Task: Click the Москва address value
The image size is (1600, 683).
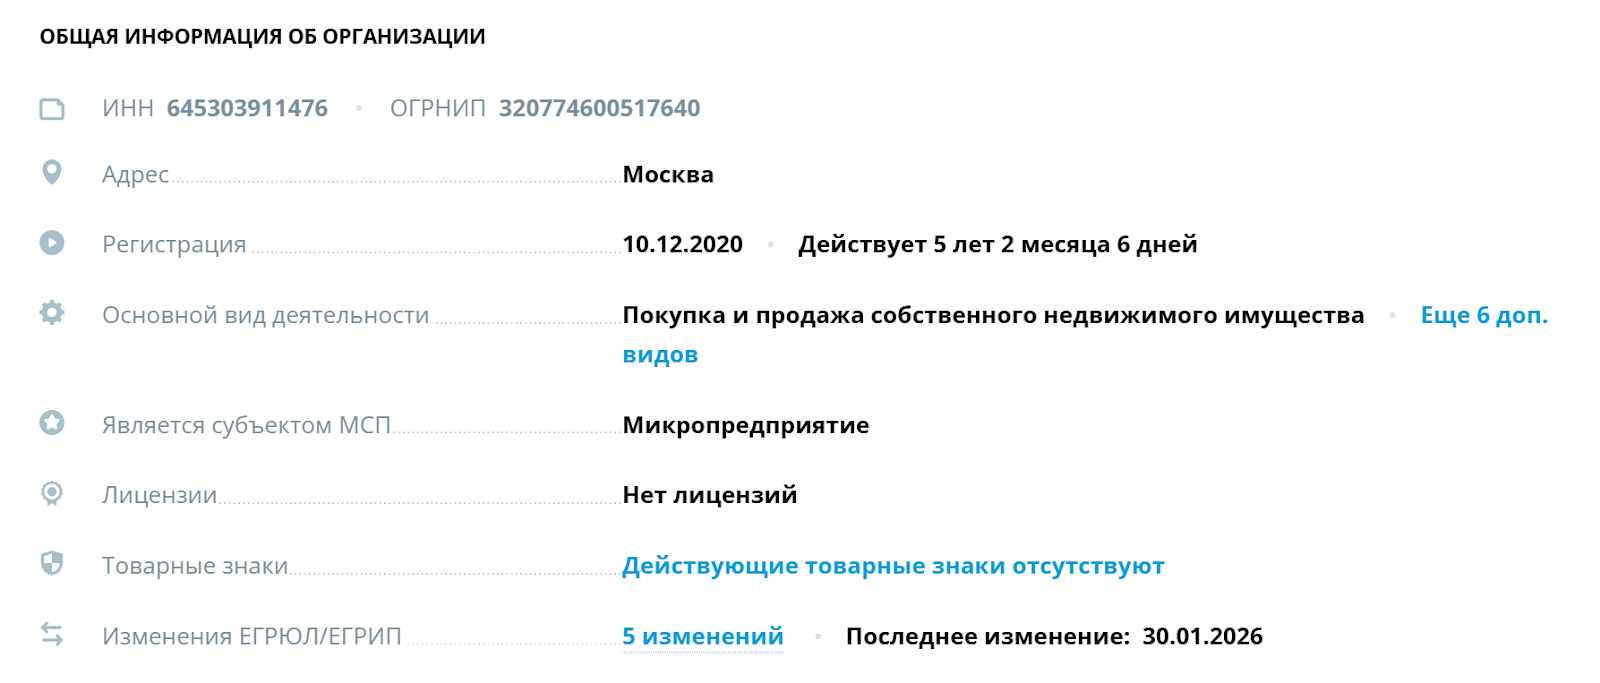Action: tap(668, 173)
